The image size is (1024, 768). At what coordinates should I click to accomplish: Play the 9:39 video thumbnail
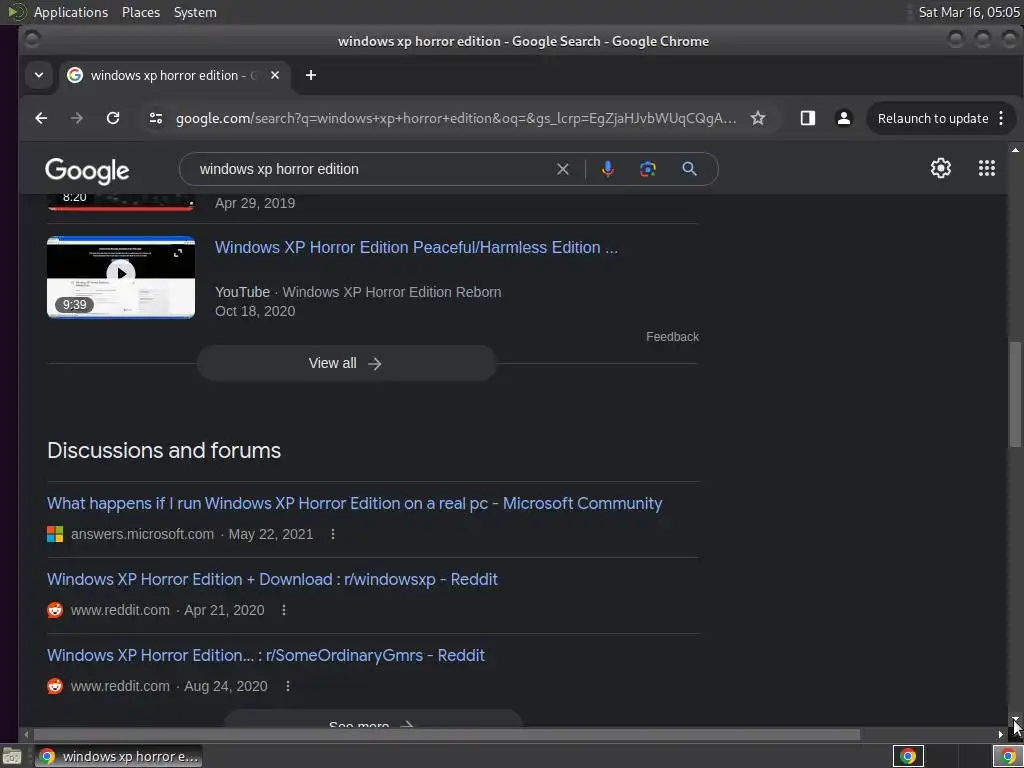[121, 277]
